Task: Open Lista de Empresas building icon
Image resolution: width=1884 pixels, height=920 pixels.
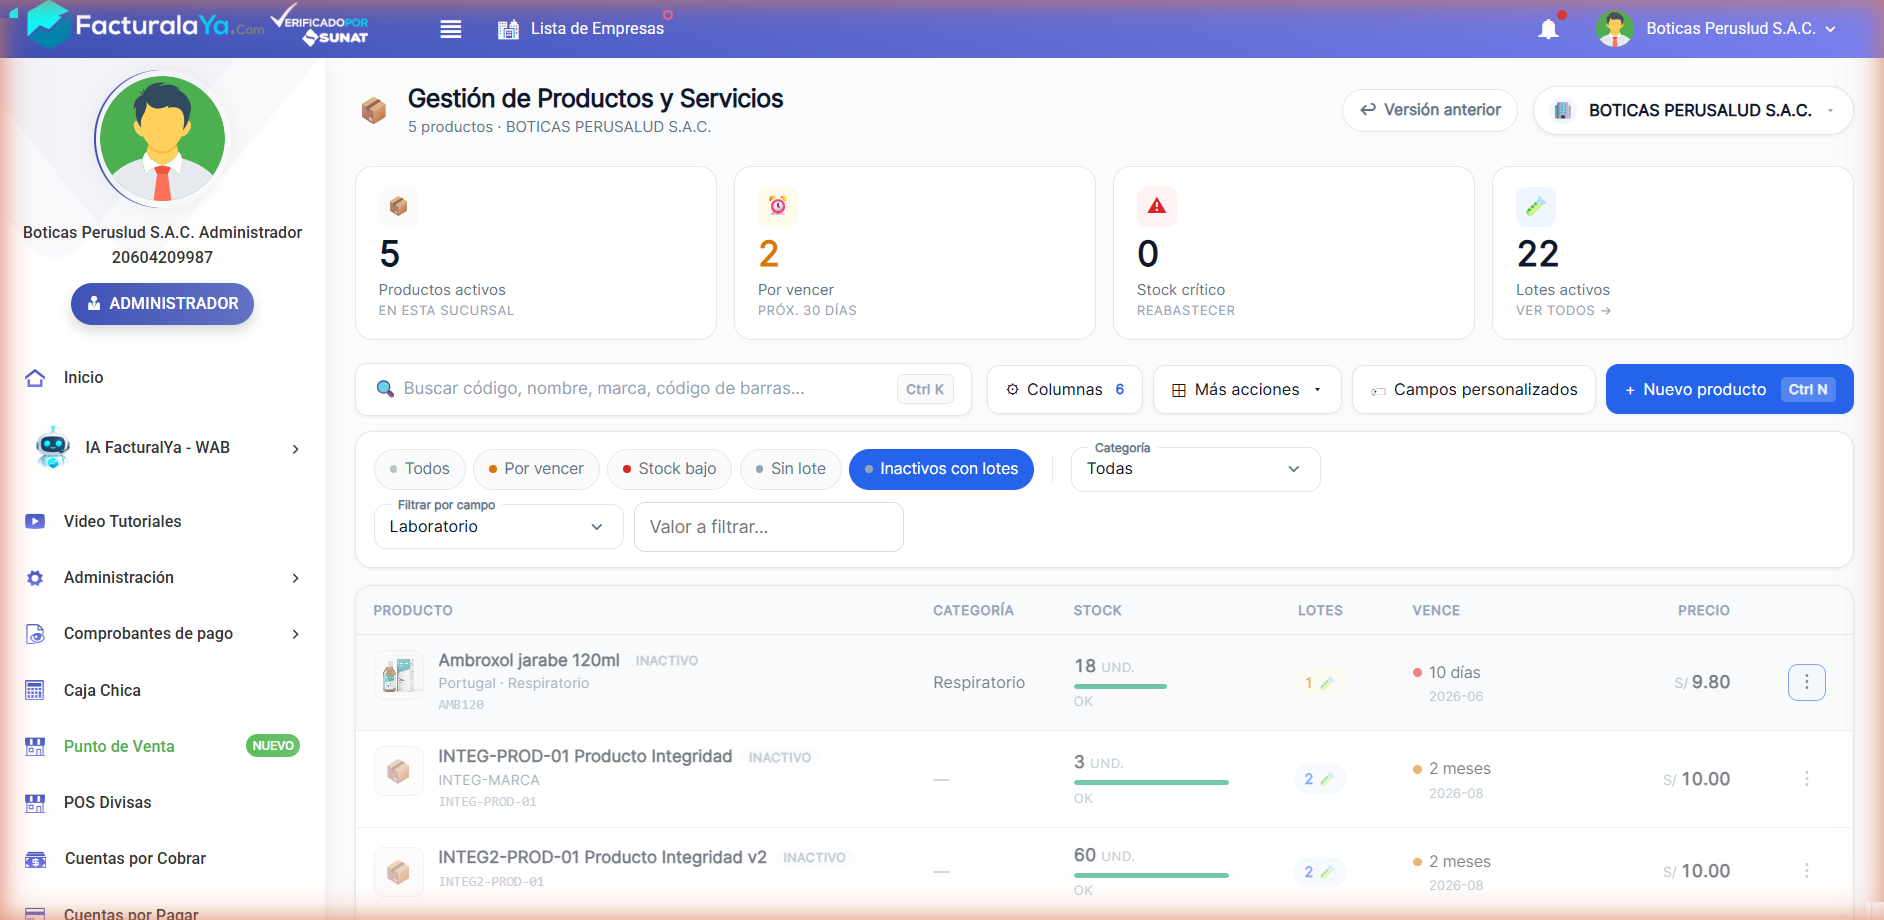Action: pos(508,29)
